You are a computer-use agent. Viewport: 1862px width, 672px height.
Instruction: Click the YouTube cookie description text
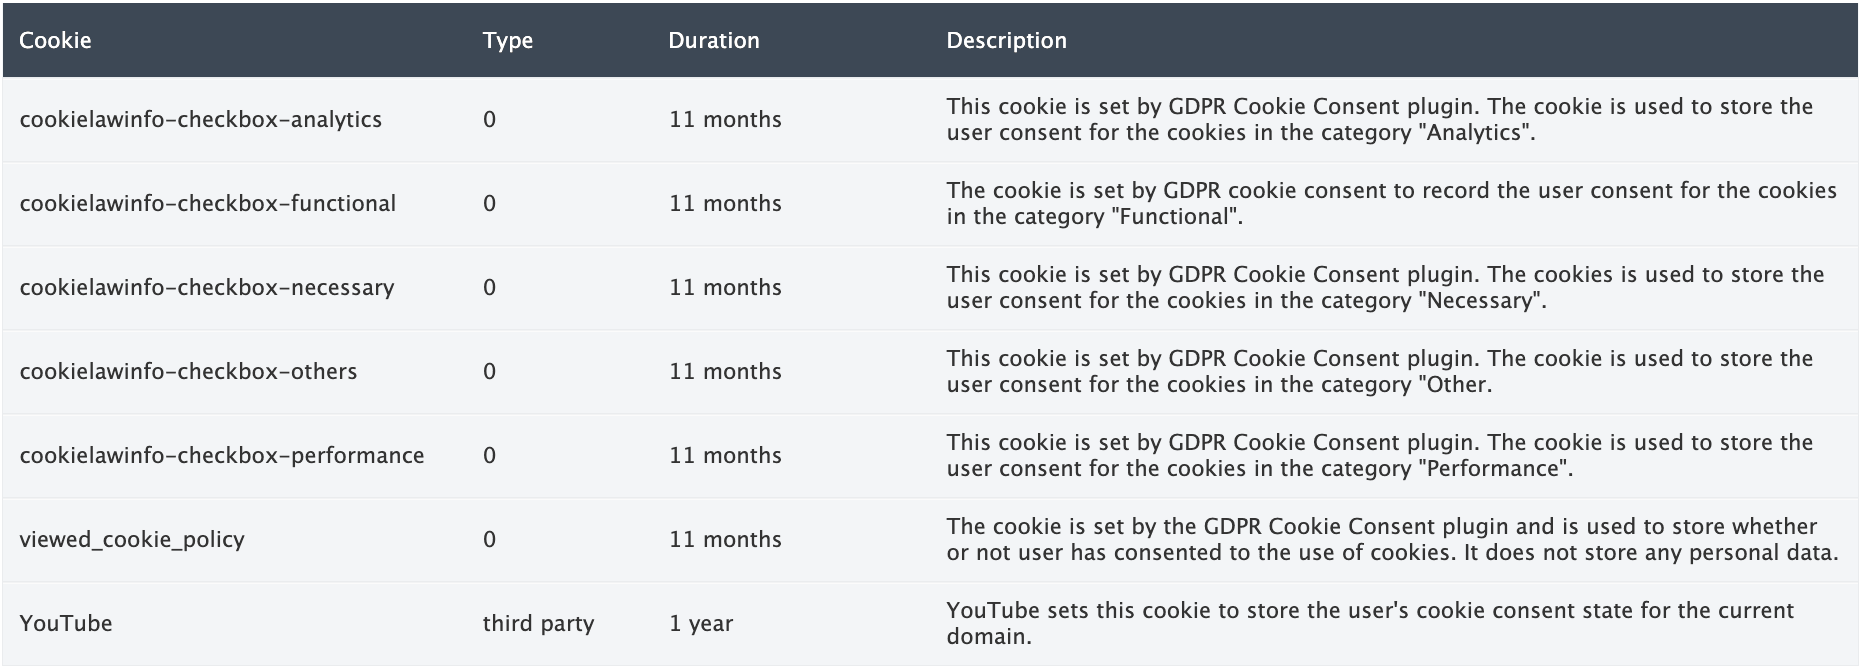1370,624
